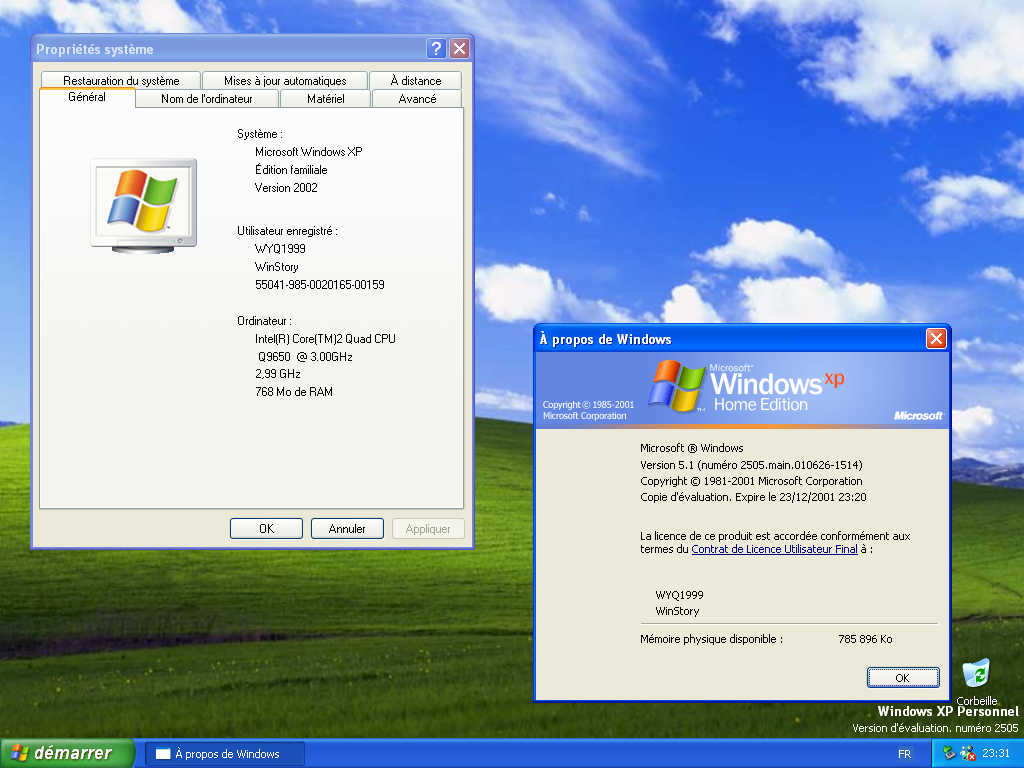Click WinStory in Propriétés système
This screenshot has width=1024, height=768.
click(276, 266)
